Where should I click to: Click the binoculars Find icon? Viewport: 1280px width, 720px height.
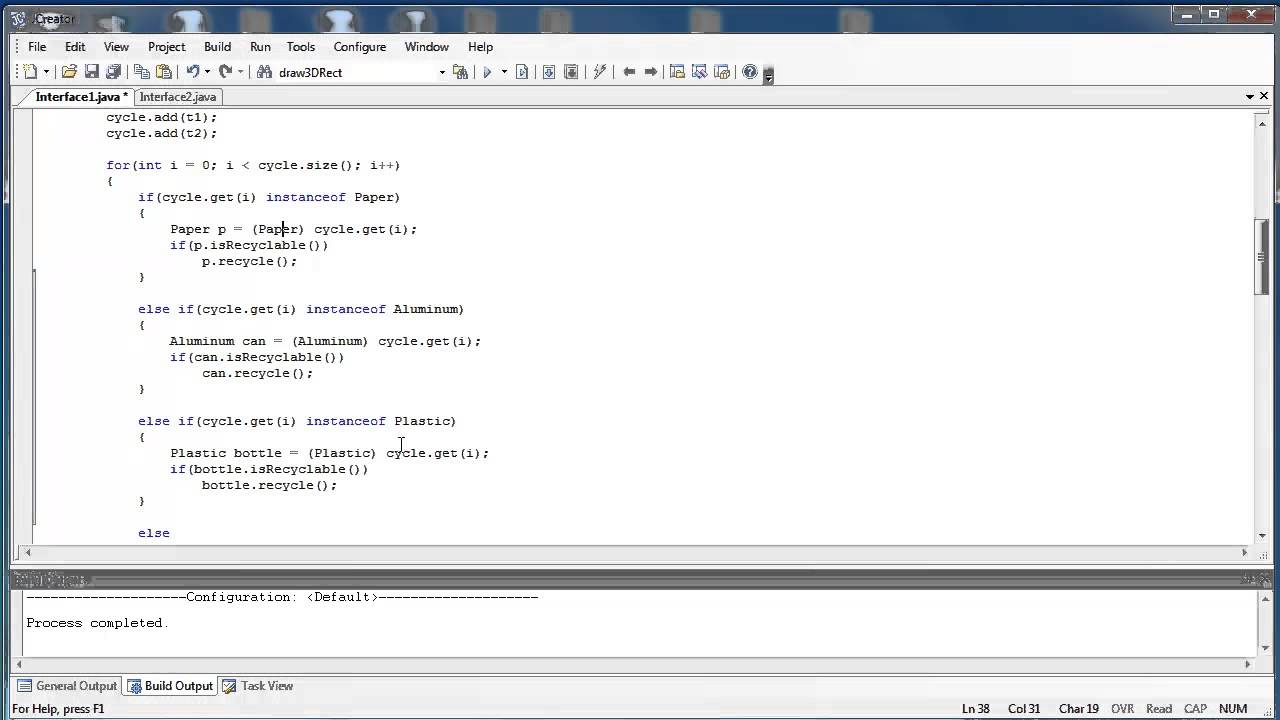[264, 72]
